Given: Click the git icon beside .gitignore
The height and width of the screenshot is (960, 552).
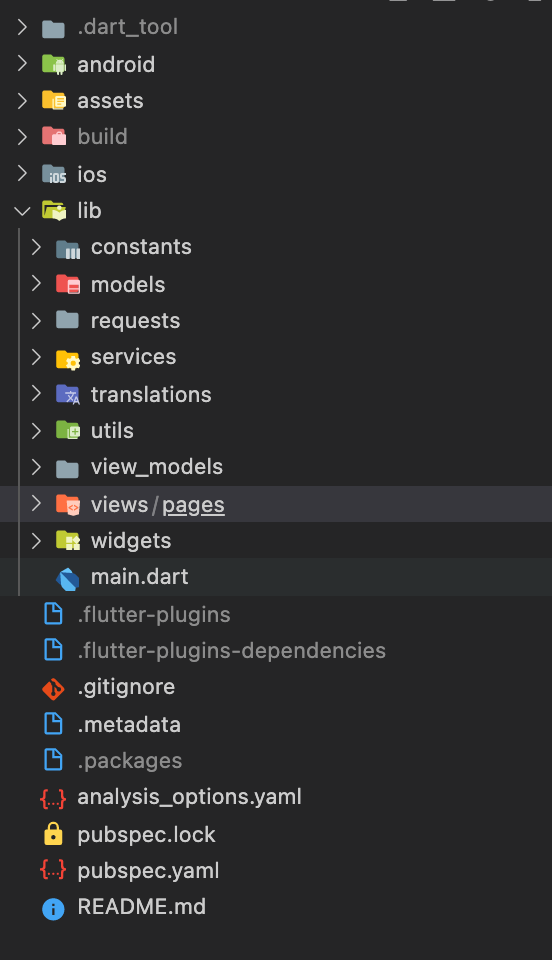Looking at the screenshot, I should 53,688.
